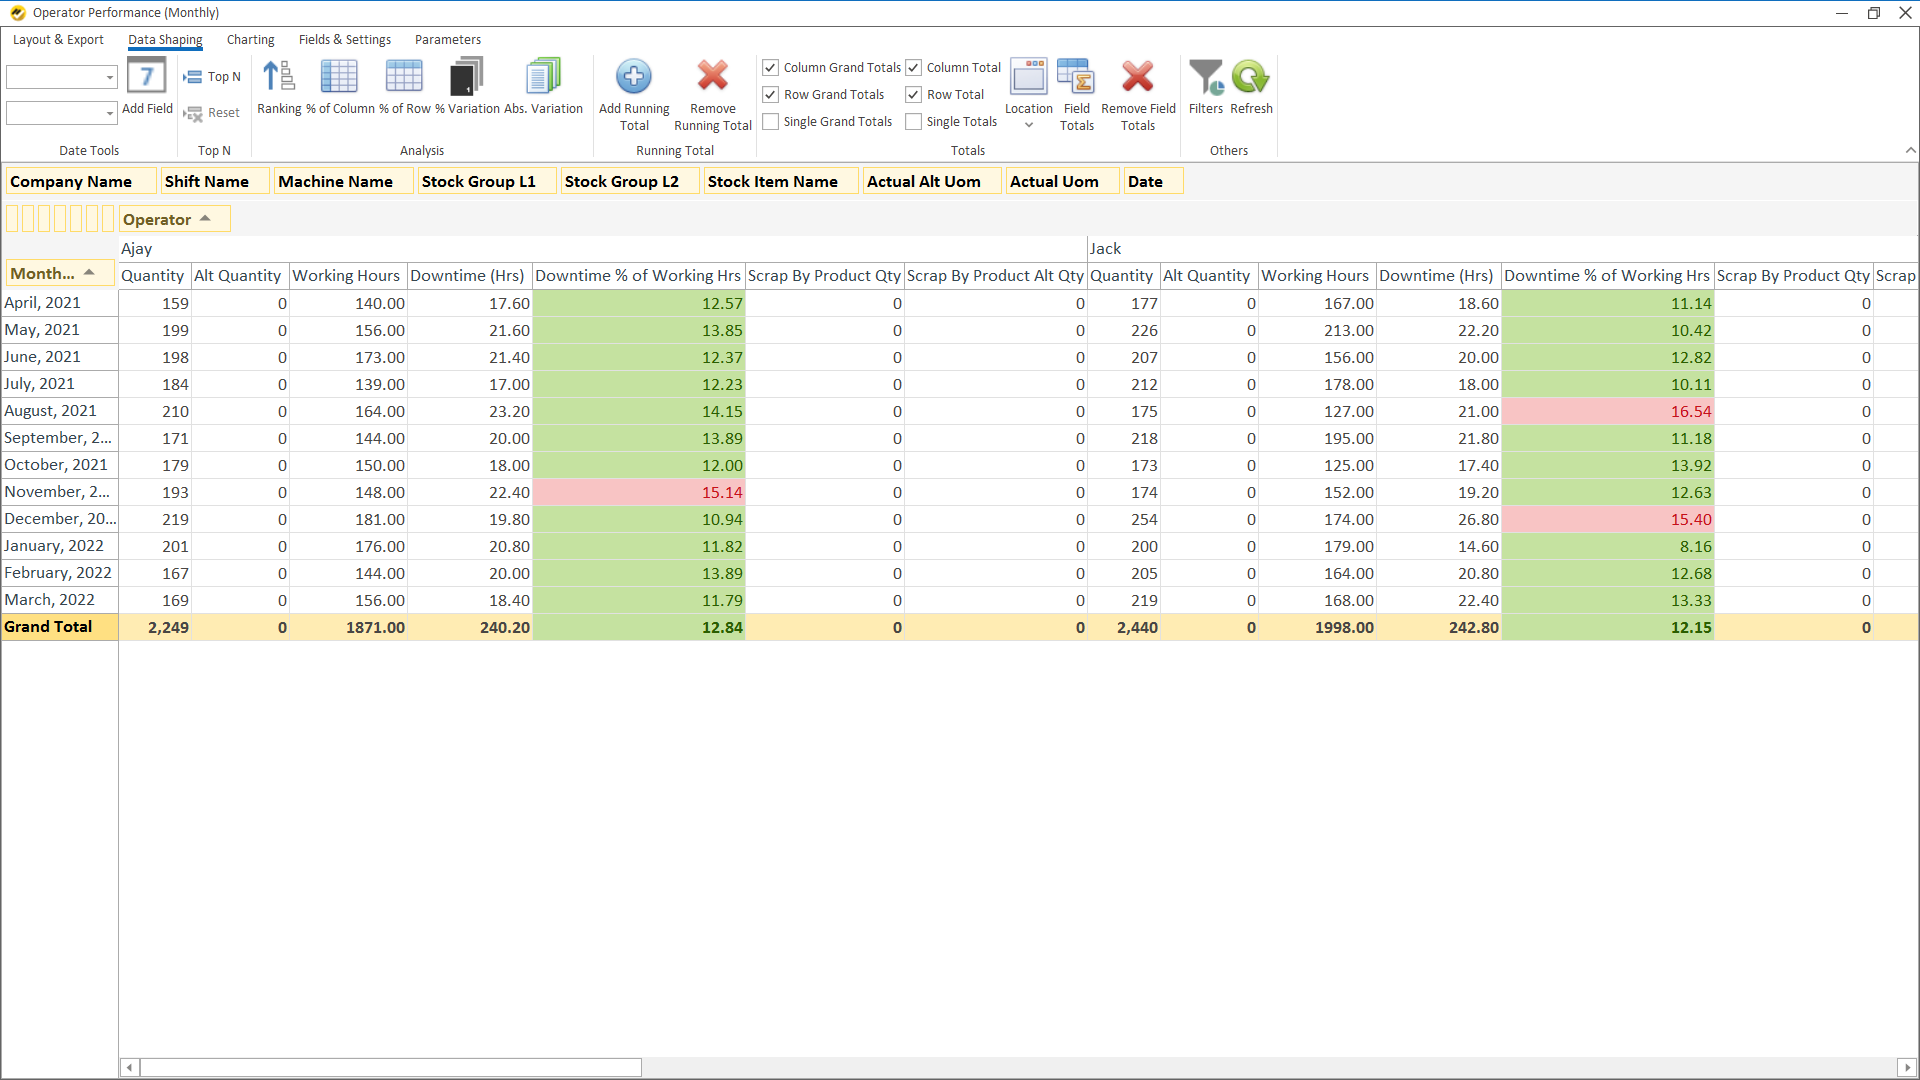Open the Filters funnel icon

click(x=1205, y=78)
